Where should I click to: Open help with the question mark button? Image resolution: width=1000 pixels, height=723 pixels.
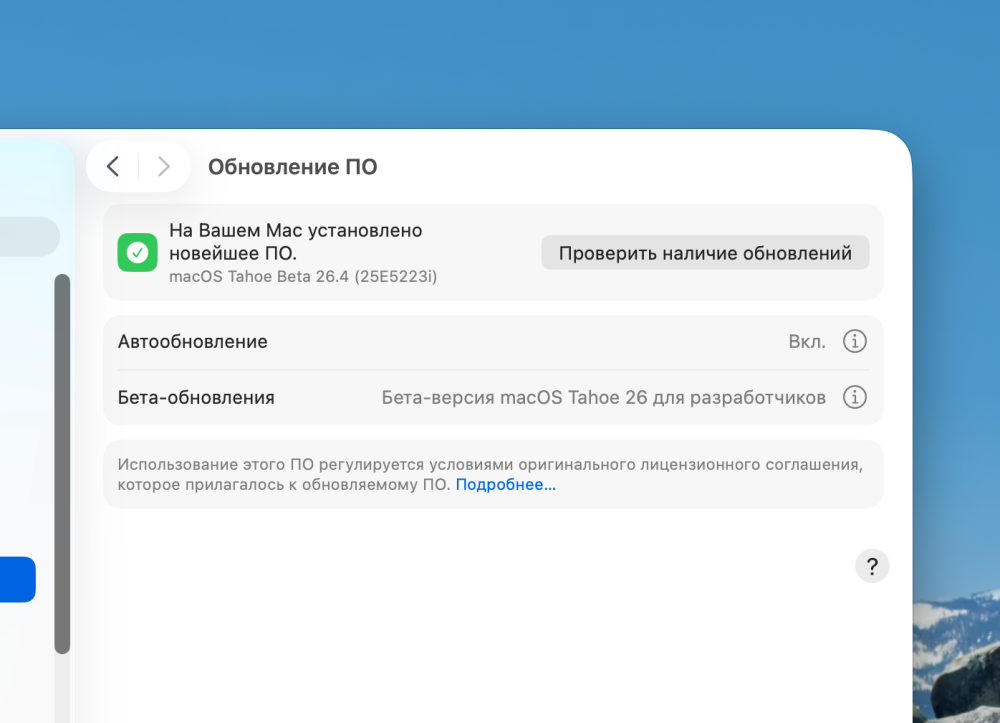click(872, 566)
